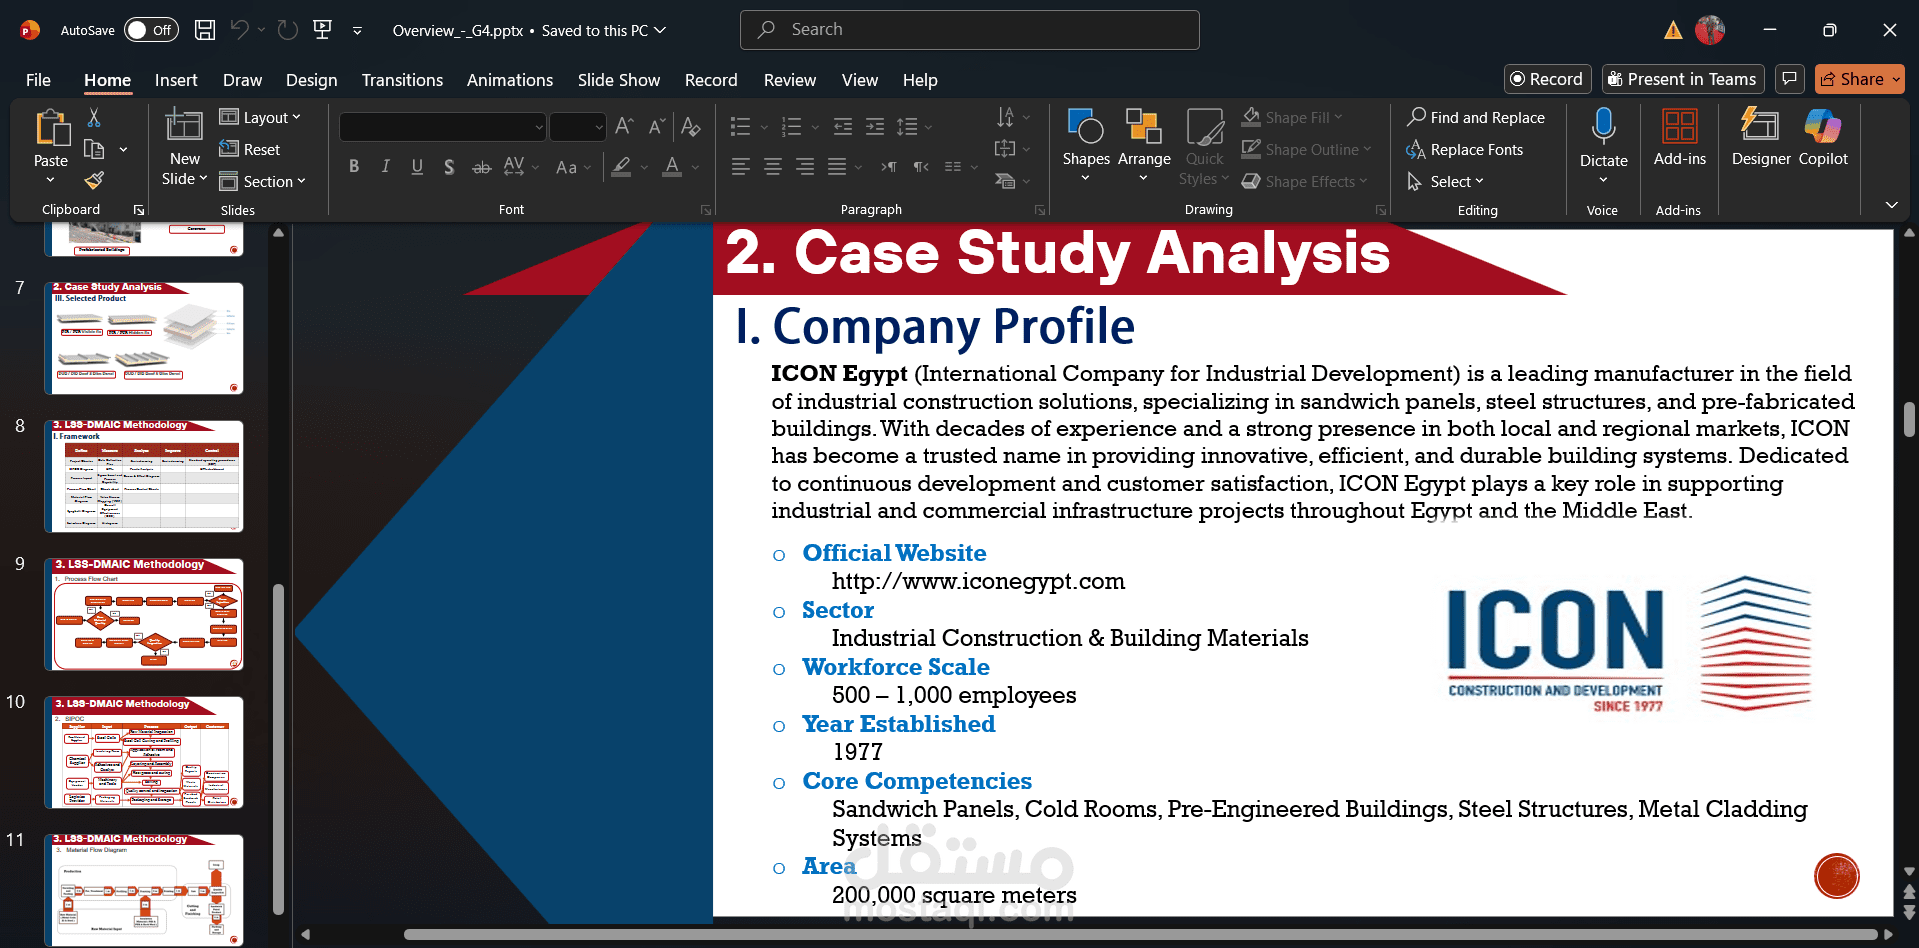Viewport: 1919px width, 948px height.
Task: Click the Save icon in title bar
Action: [205, 30]
